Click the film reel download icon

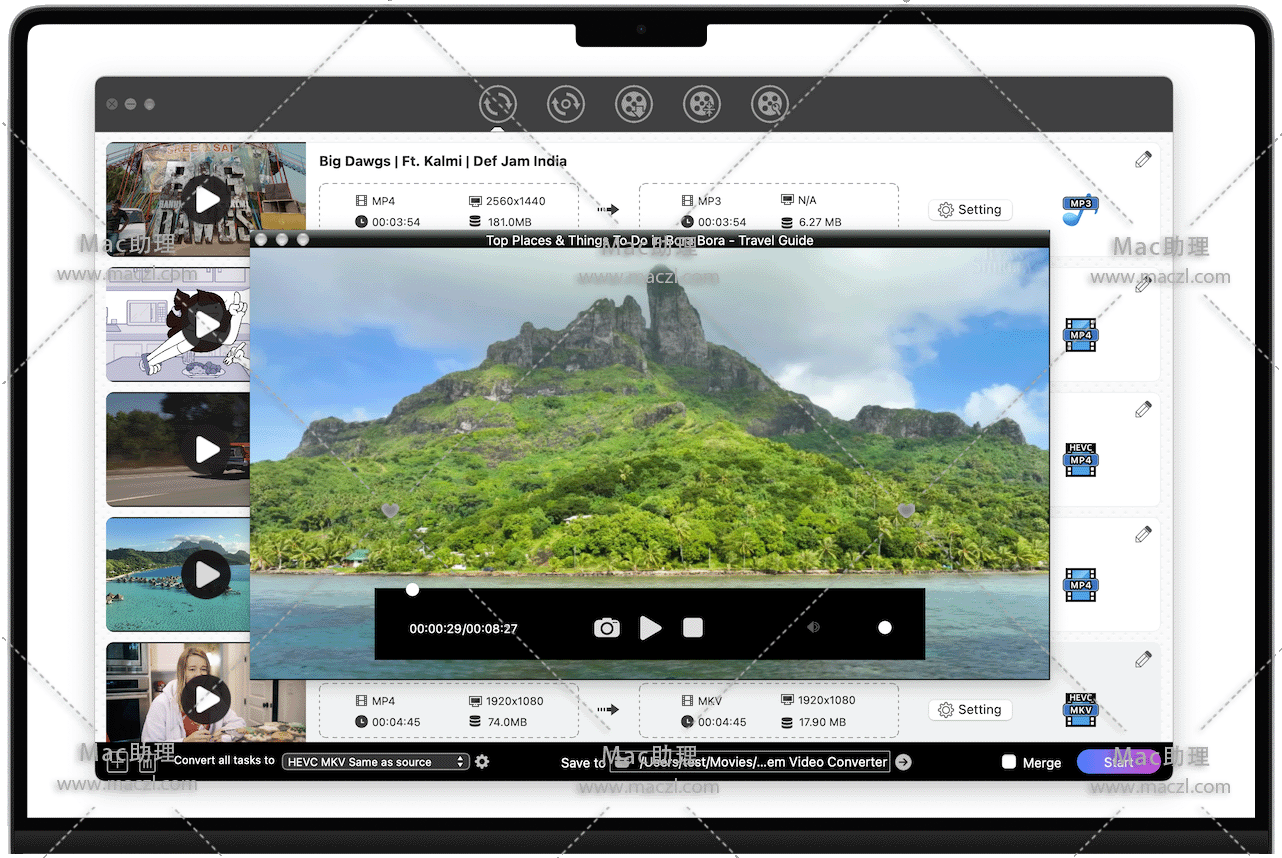point(633,103)
